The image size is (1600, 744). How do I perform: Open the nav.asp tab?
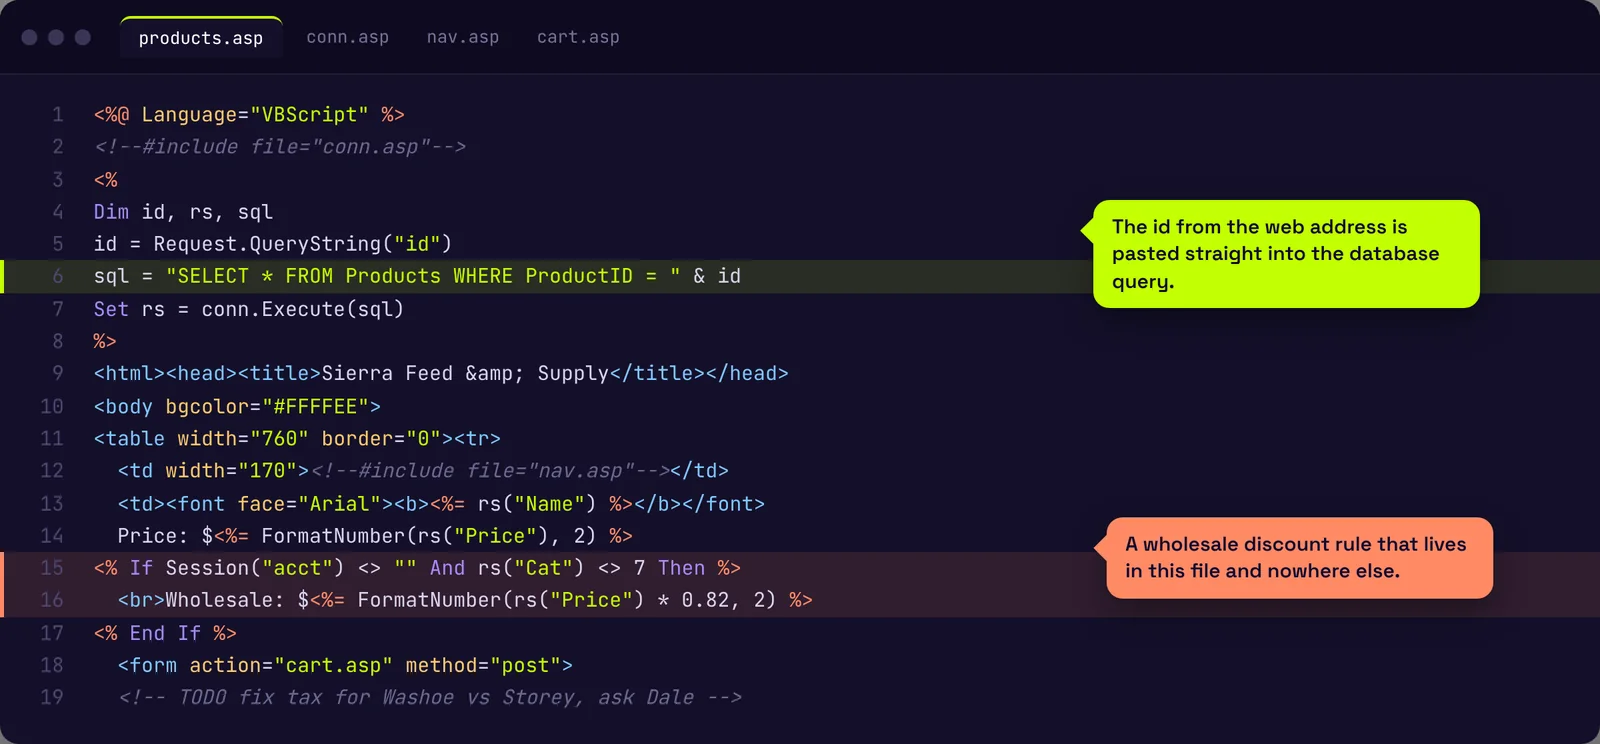click(462, 37)
